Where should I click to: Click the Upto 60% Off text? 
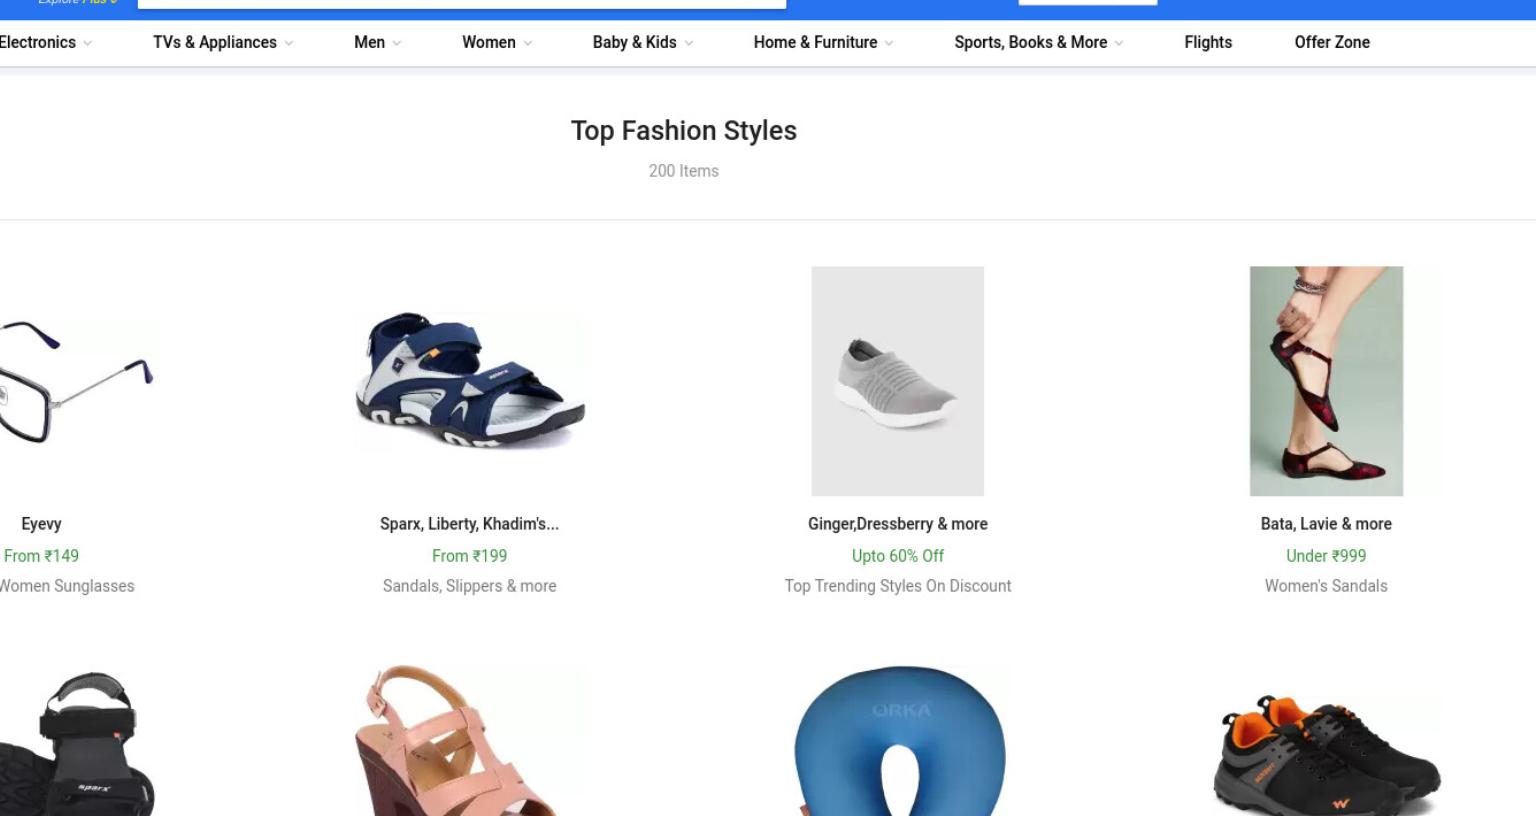point(898,556)
